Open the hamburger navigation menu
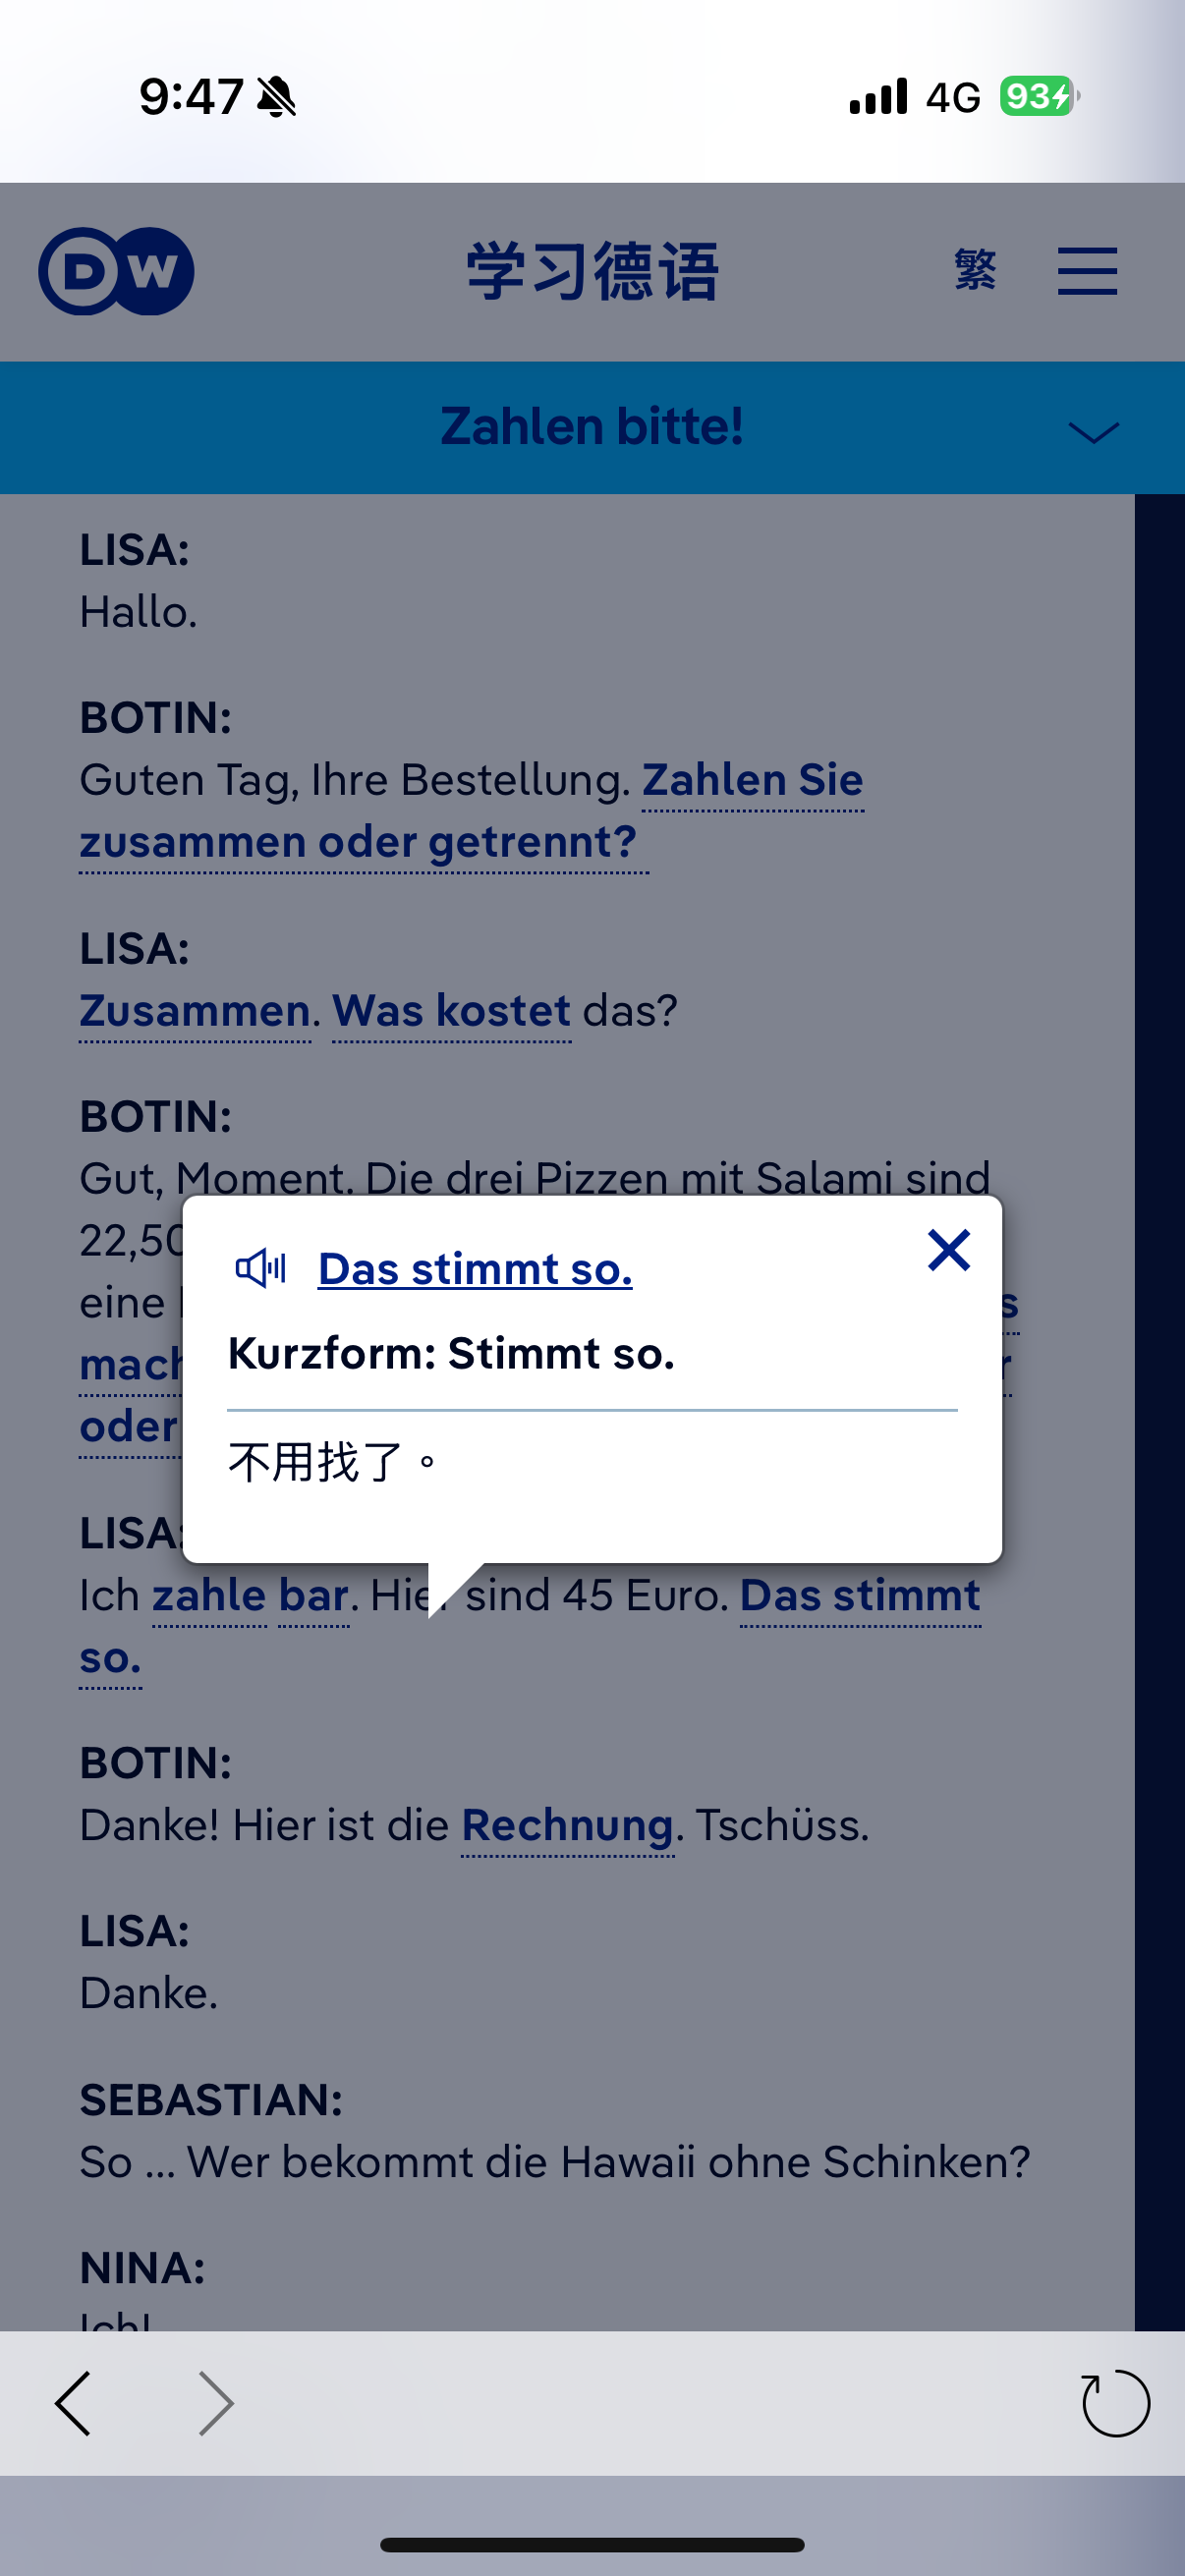This screenshot has height=2576, width=1185. point(1087,271)
